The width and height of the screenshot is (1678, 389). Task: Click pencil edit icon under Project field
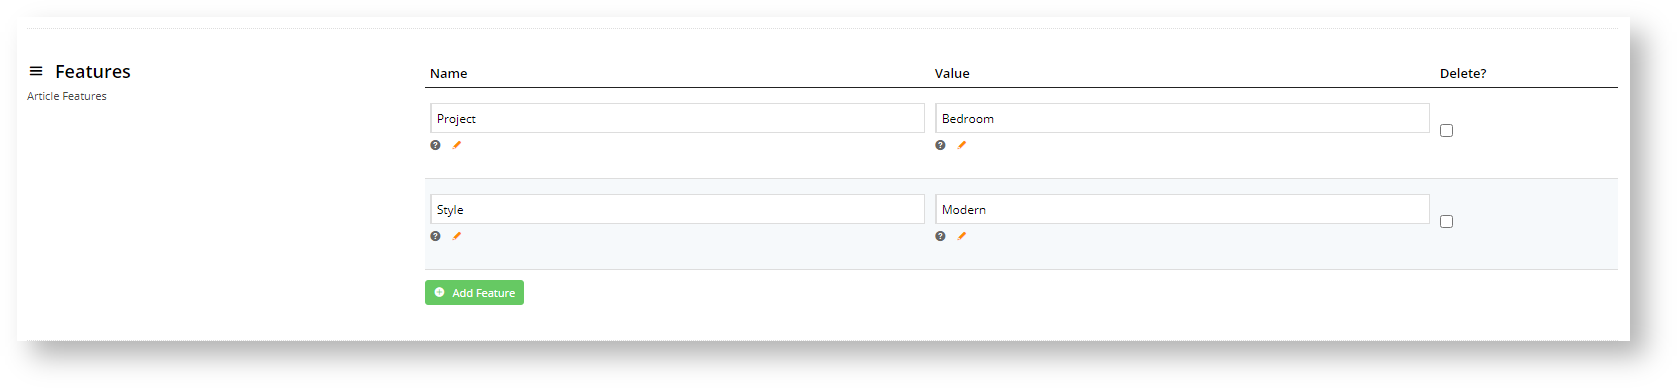click(457, 145)
